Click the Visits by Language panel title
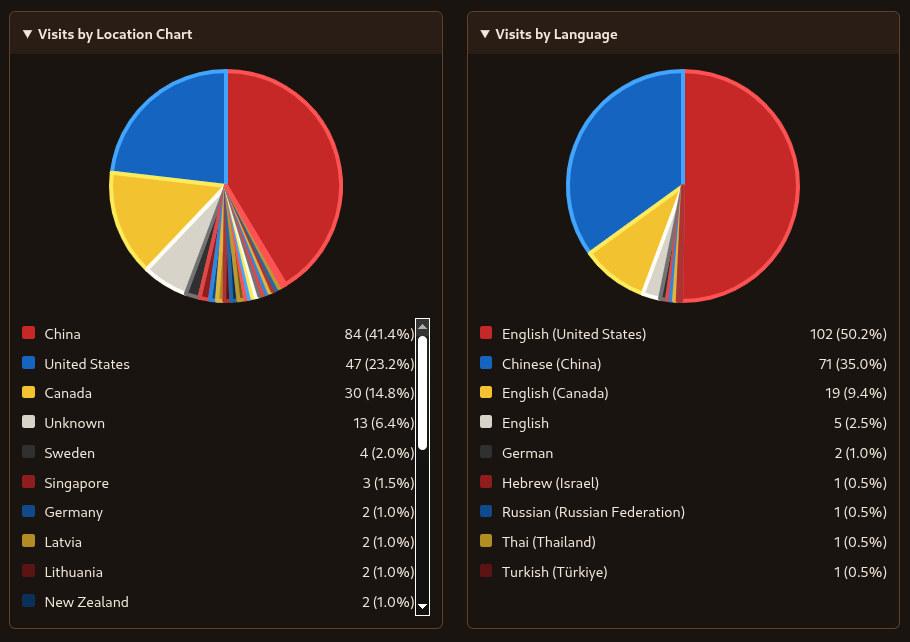The image size is (910, 642). click(x=556, y=34)
